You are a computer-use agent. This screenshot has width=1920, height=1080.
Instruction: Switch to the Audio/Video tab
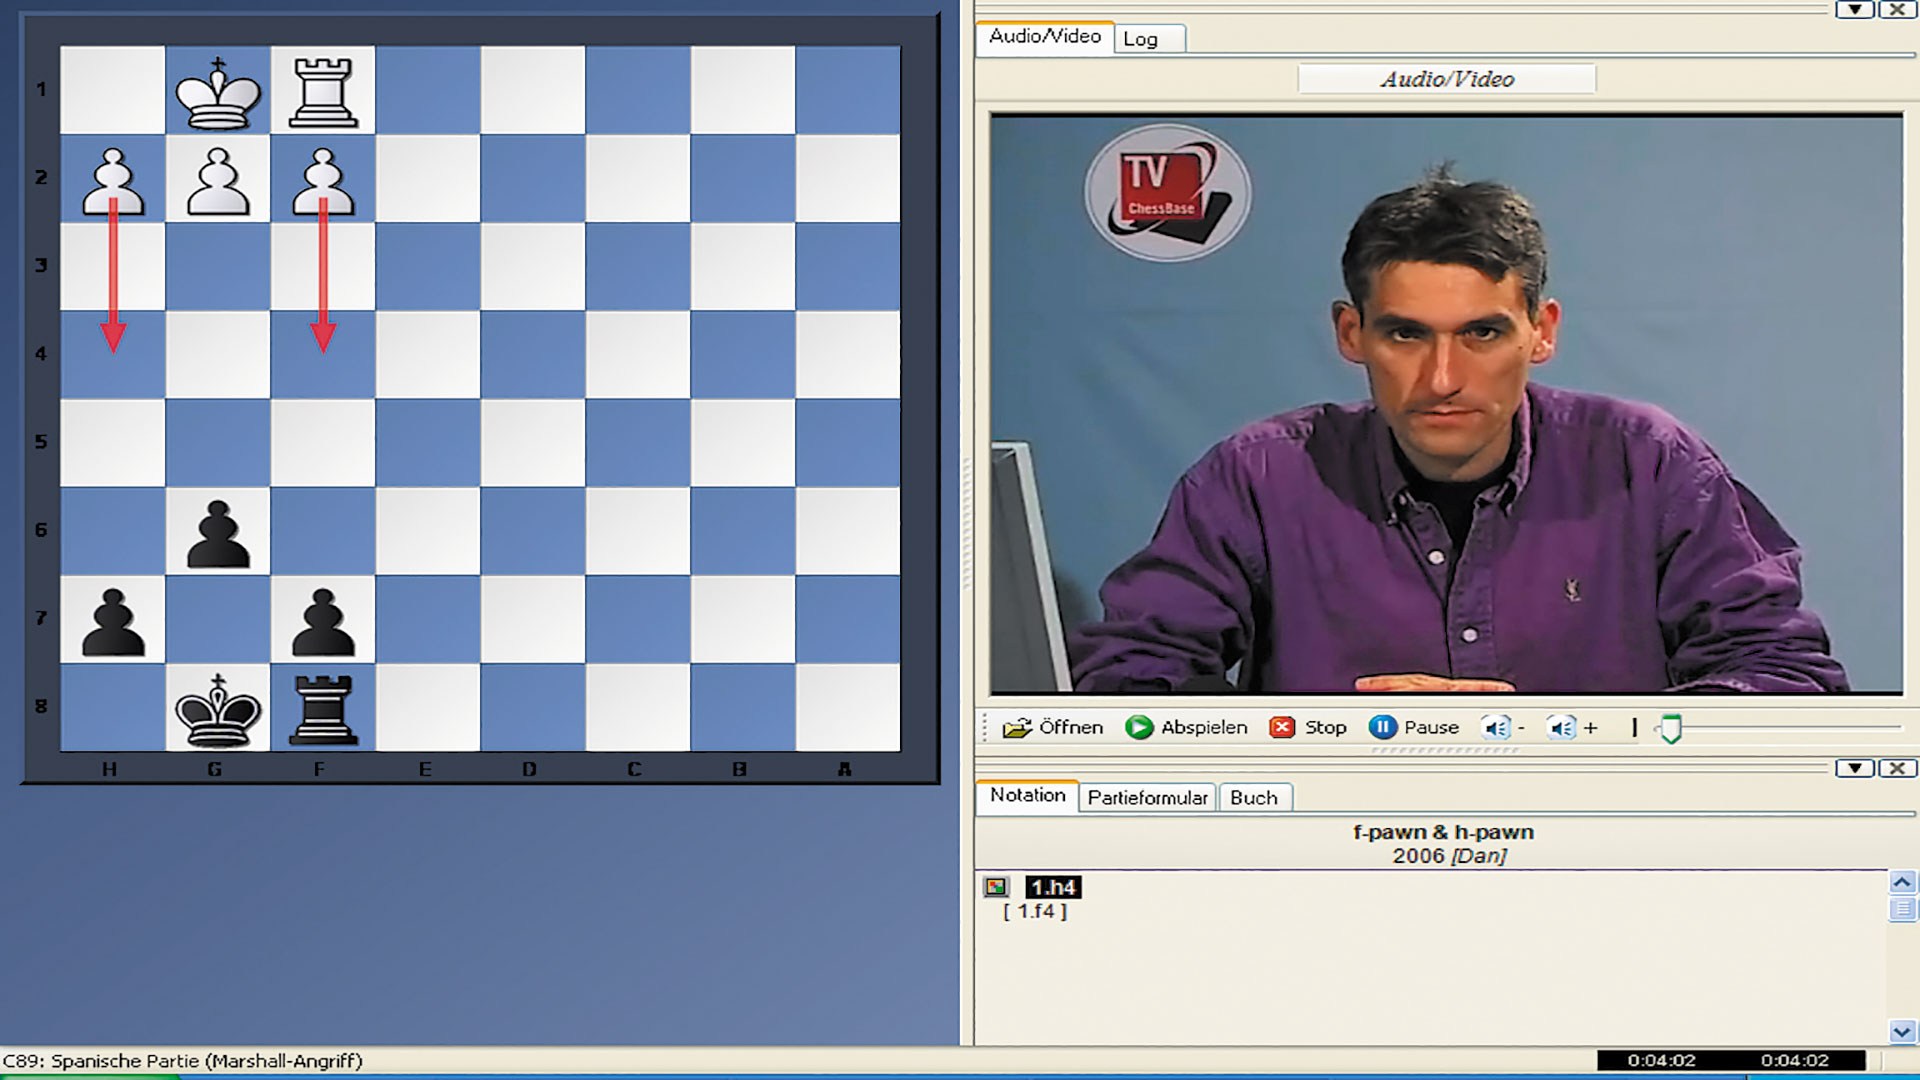pyautogui.click(x=1046, y=37)
